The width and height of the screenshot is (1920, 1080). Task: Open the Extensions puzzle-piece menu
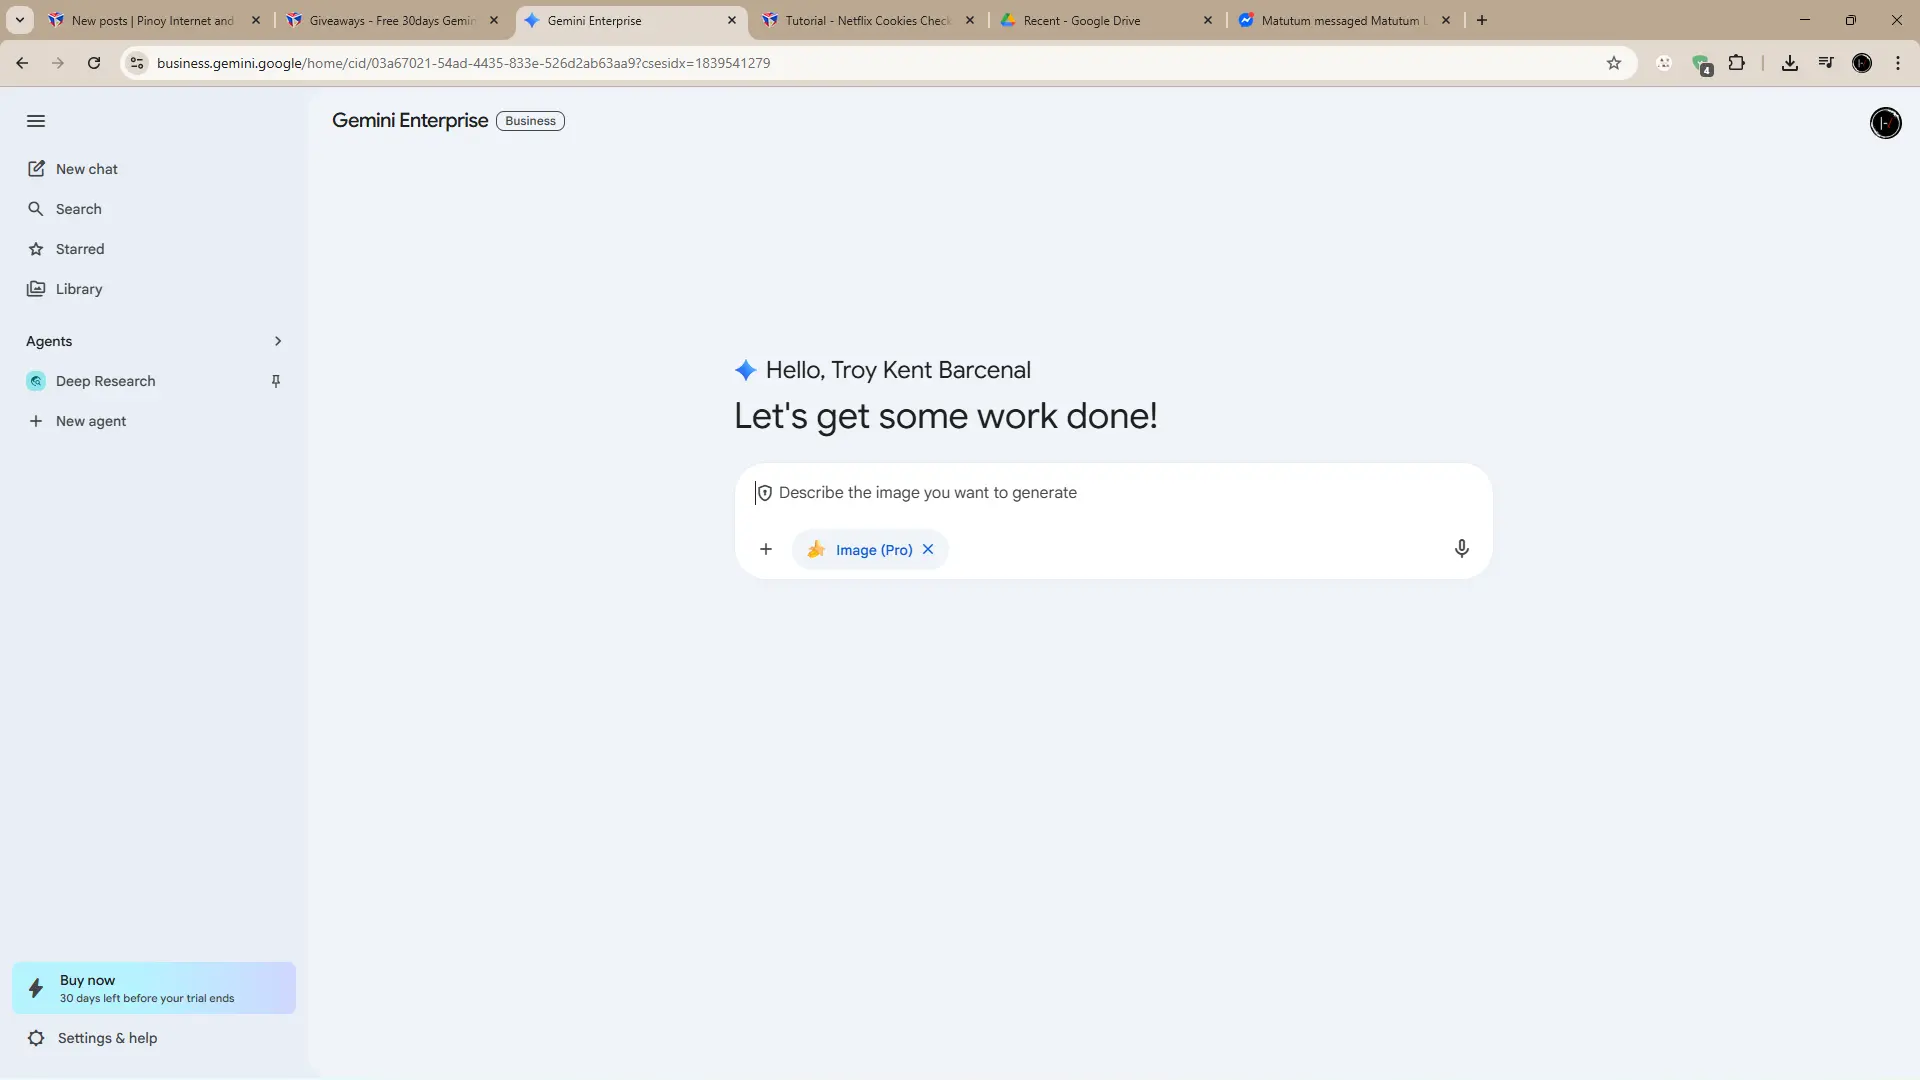tap(1737, 63)
